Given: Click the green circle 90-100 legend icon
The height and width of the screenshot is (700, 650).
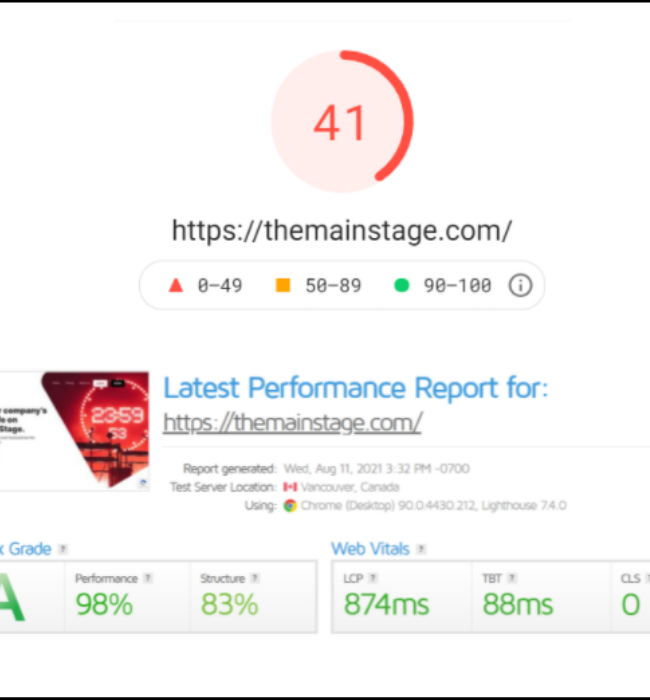Looking at the screenshot, I should pos(401,285).
